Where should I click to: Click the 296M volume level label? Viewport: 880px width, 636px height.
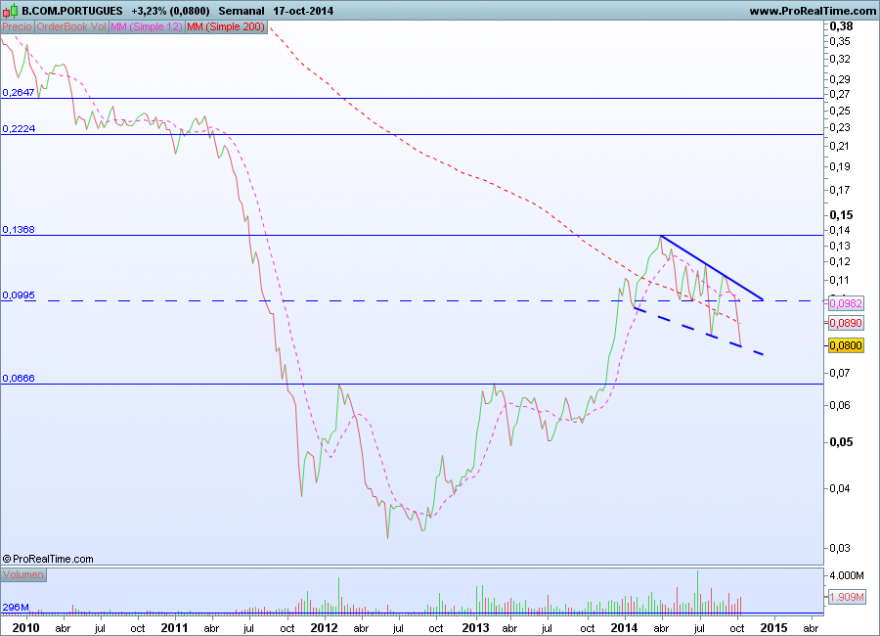coord(15,607)
